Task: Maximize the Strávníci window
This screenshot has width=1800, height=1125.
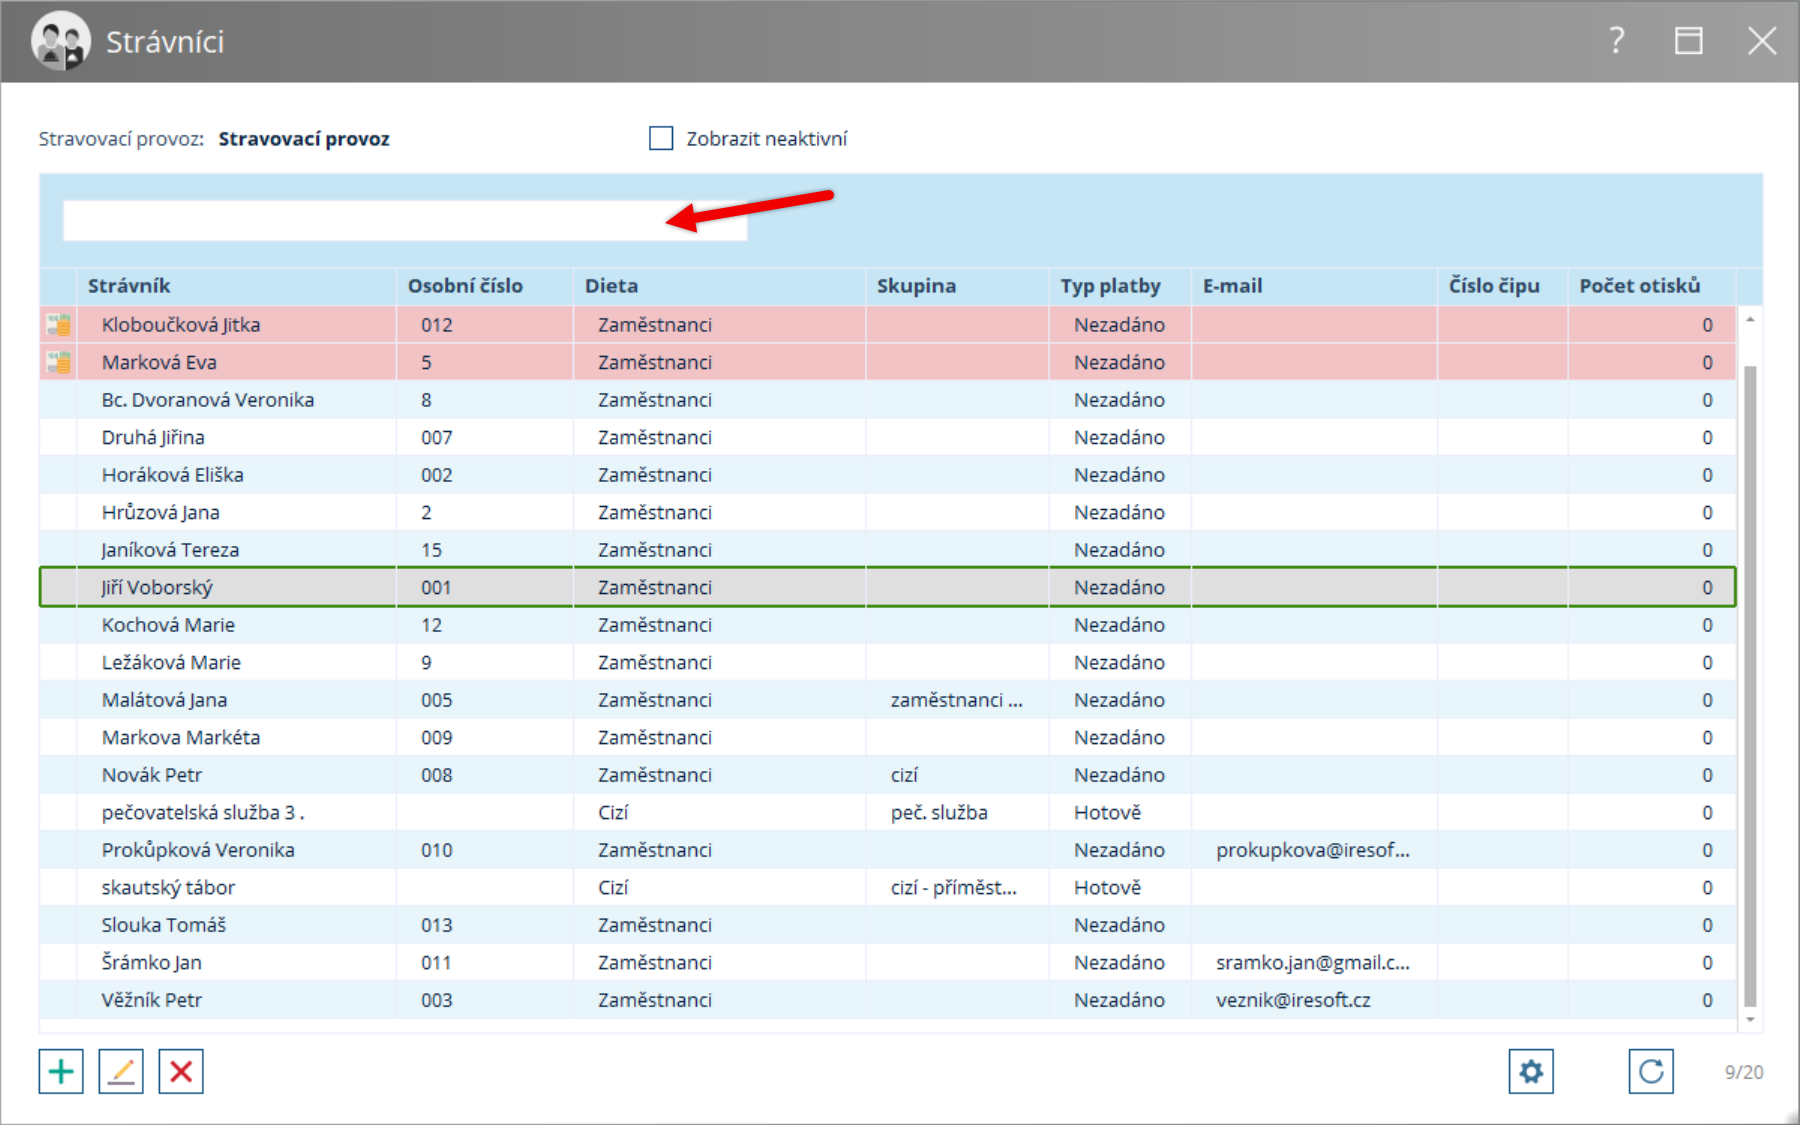Action: coord(1689,41)
